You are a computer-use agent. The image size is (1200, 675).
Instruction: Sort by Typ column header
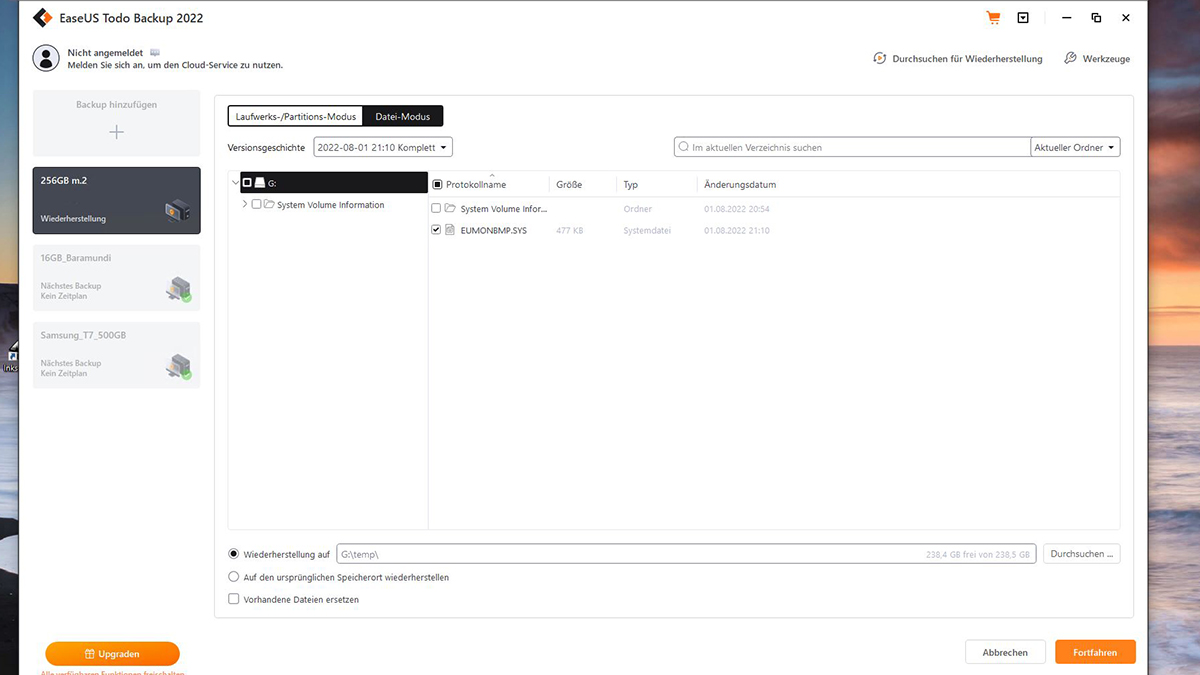pyautogui.click(x=630, y=185)
